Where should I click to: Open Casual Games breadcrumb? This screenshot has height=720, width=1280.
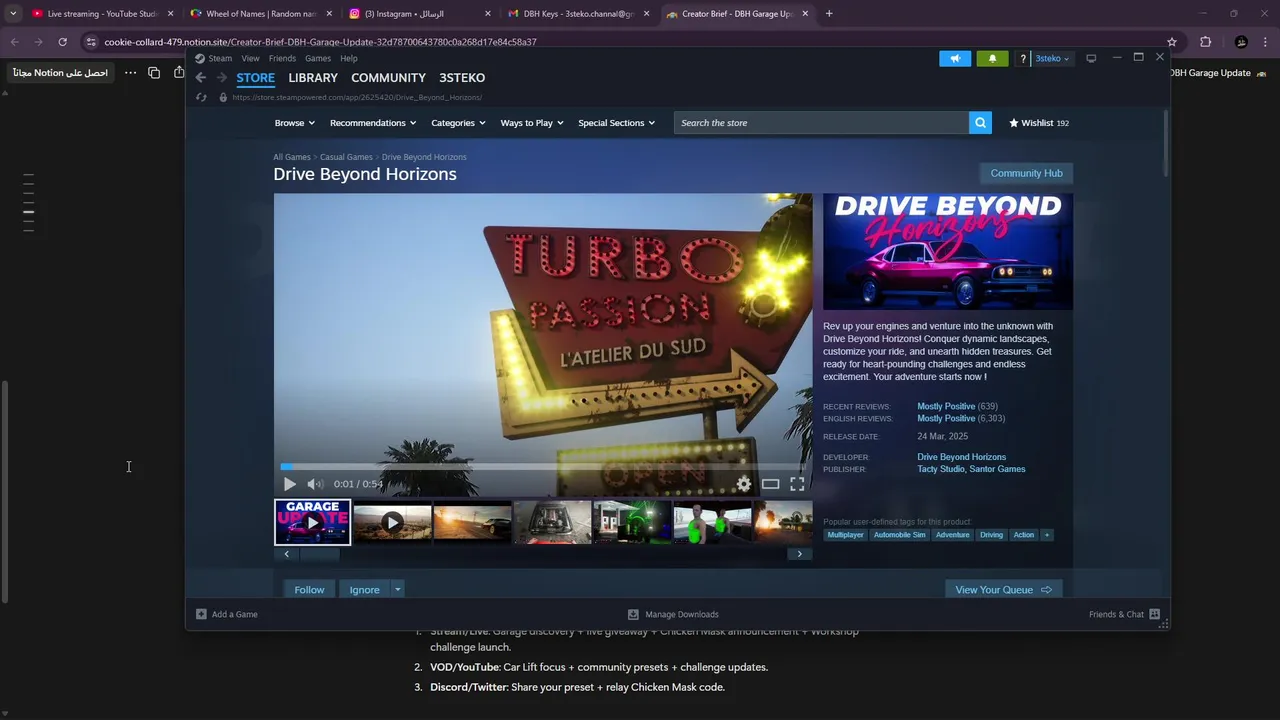point(346,157)
